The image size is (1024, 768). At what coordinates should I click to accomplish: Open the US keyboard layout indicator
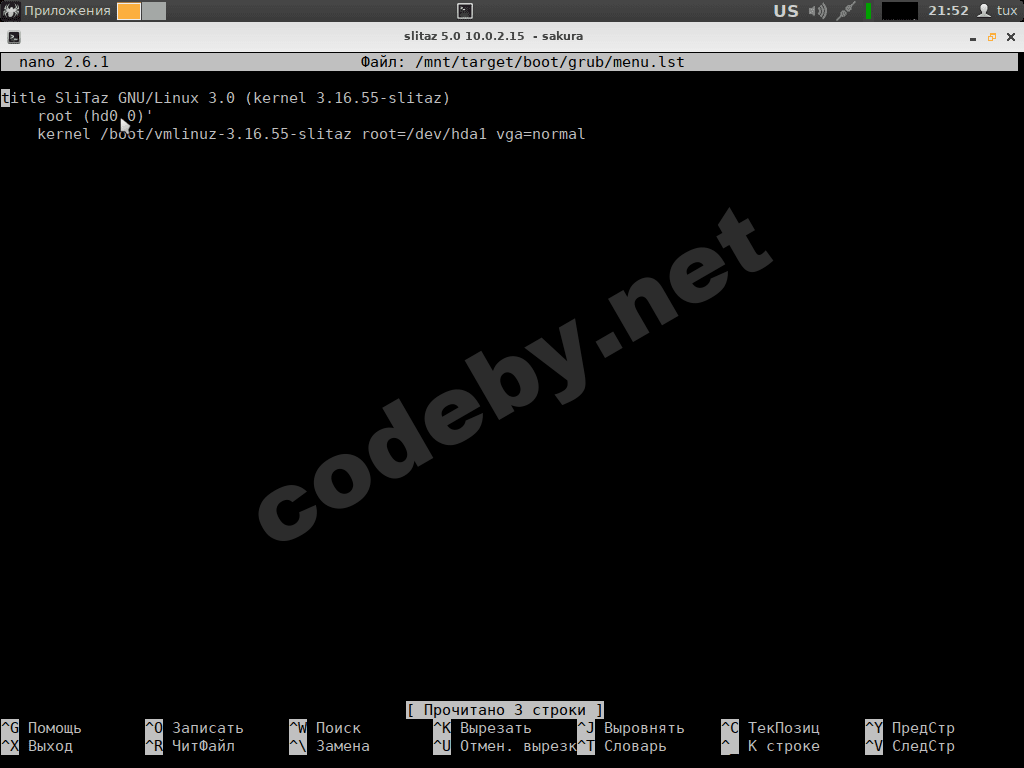coord(786,11)
